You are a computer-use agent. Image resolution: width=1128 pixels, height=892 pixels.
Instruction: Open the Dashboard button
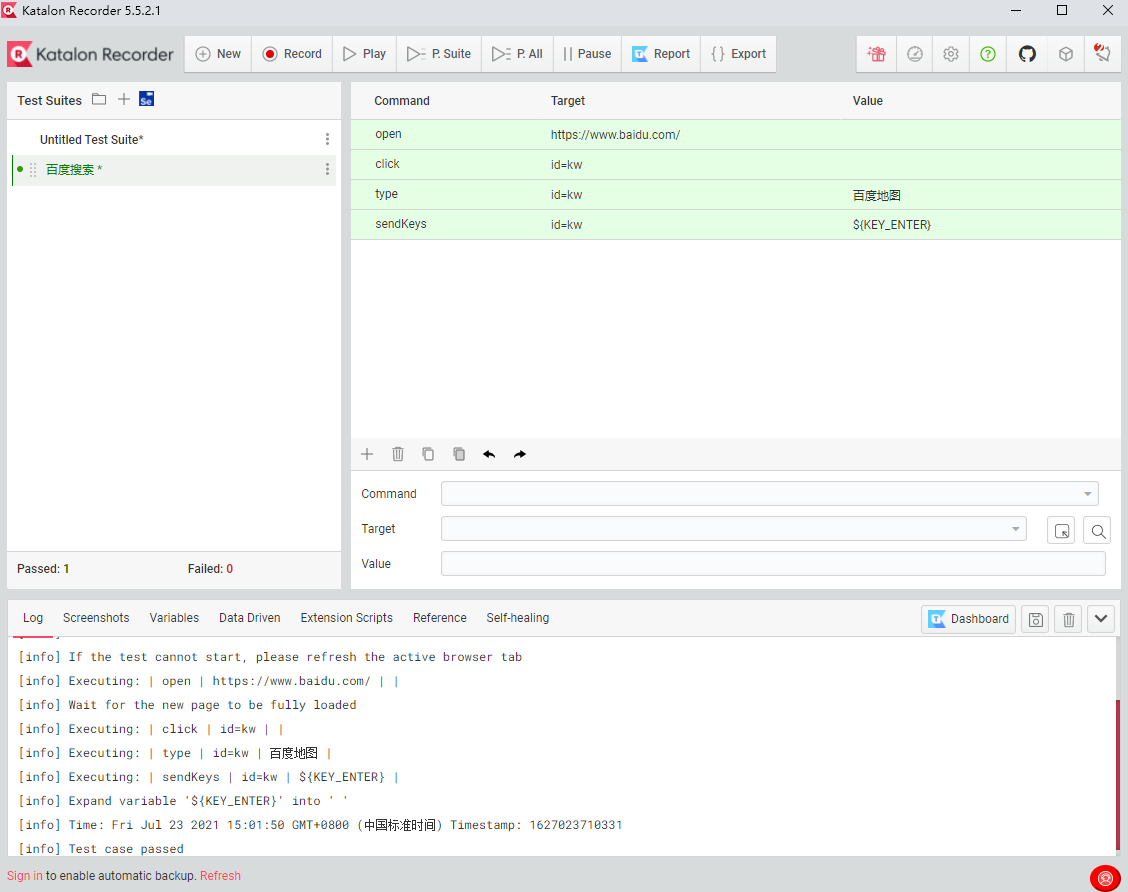point(968,619)
